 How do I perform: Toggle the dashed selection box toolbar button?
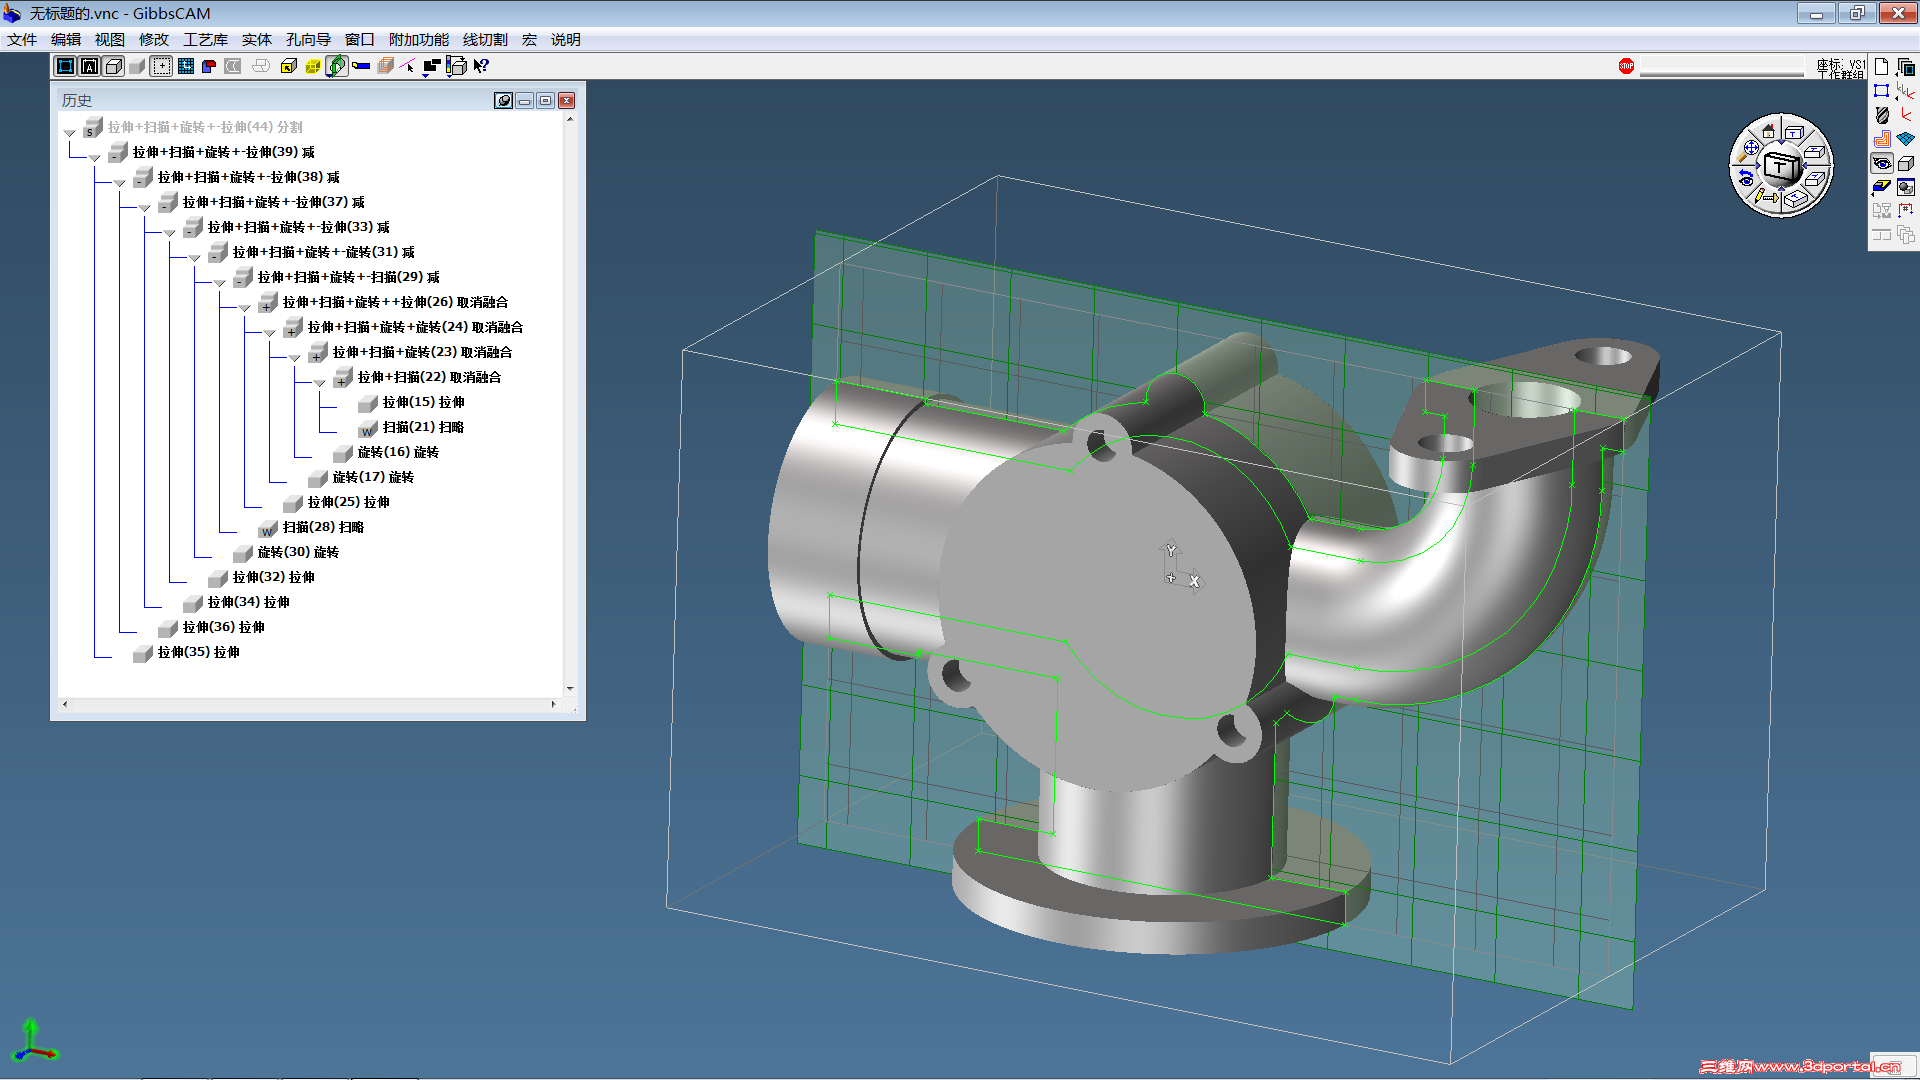coord(161,66)
